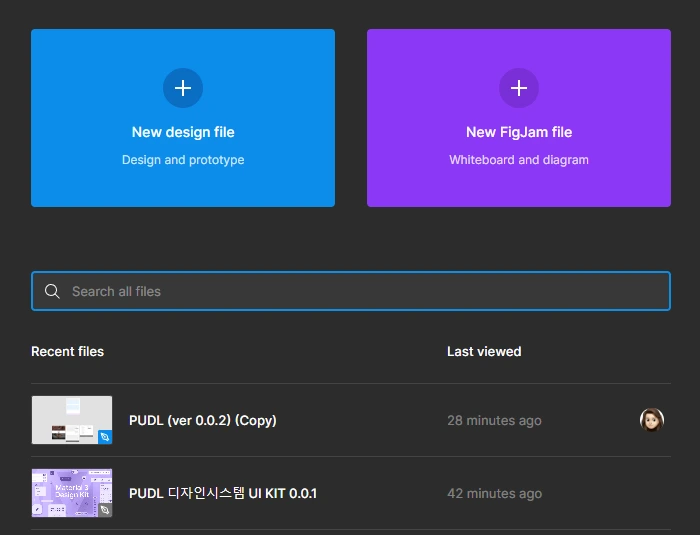Viewport: 700px width, 535px height.
Task: Click the Recent files column header
Action: coord(67,351)
